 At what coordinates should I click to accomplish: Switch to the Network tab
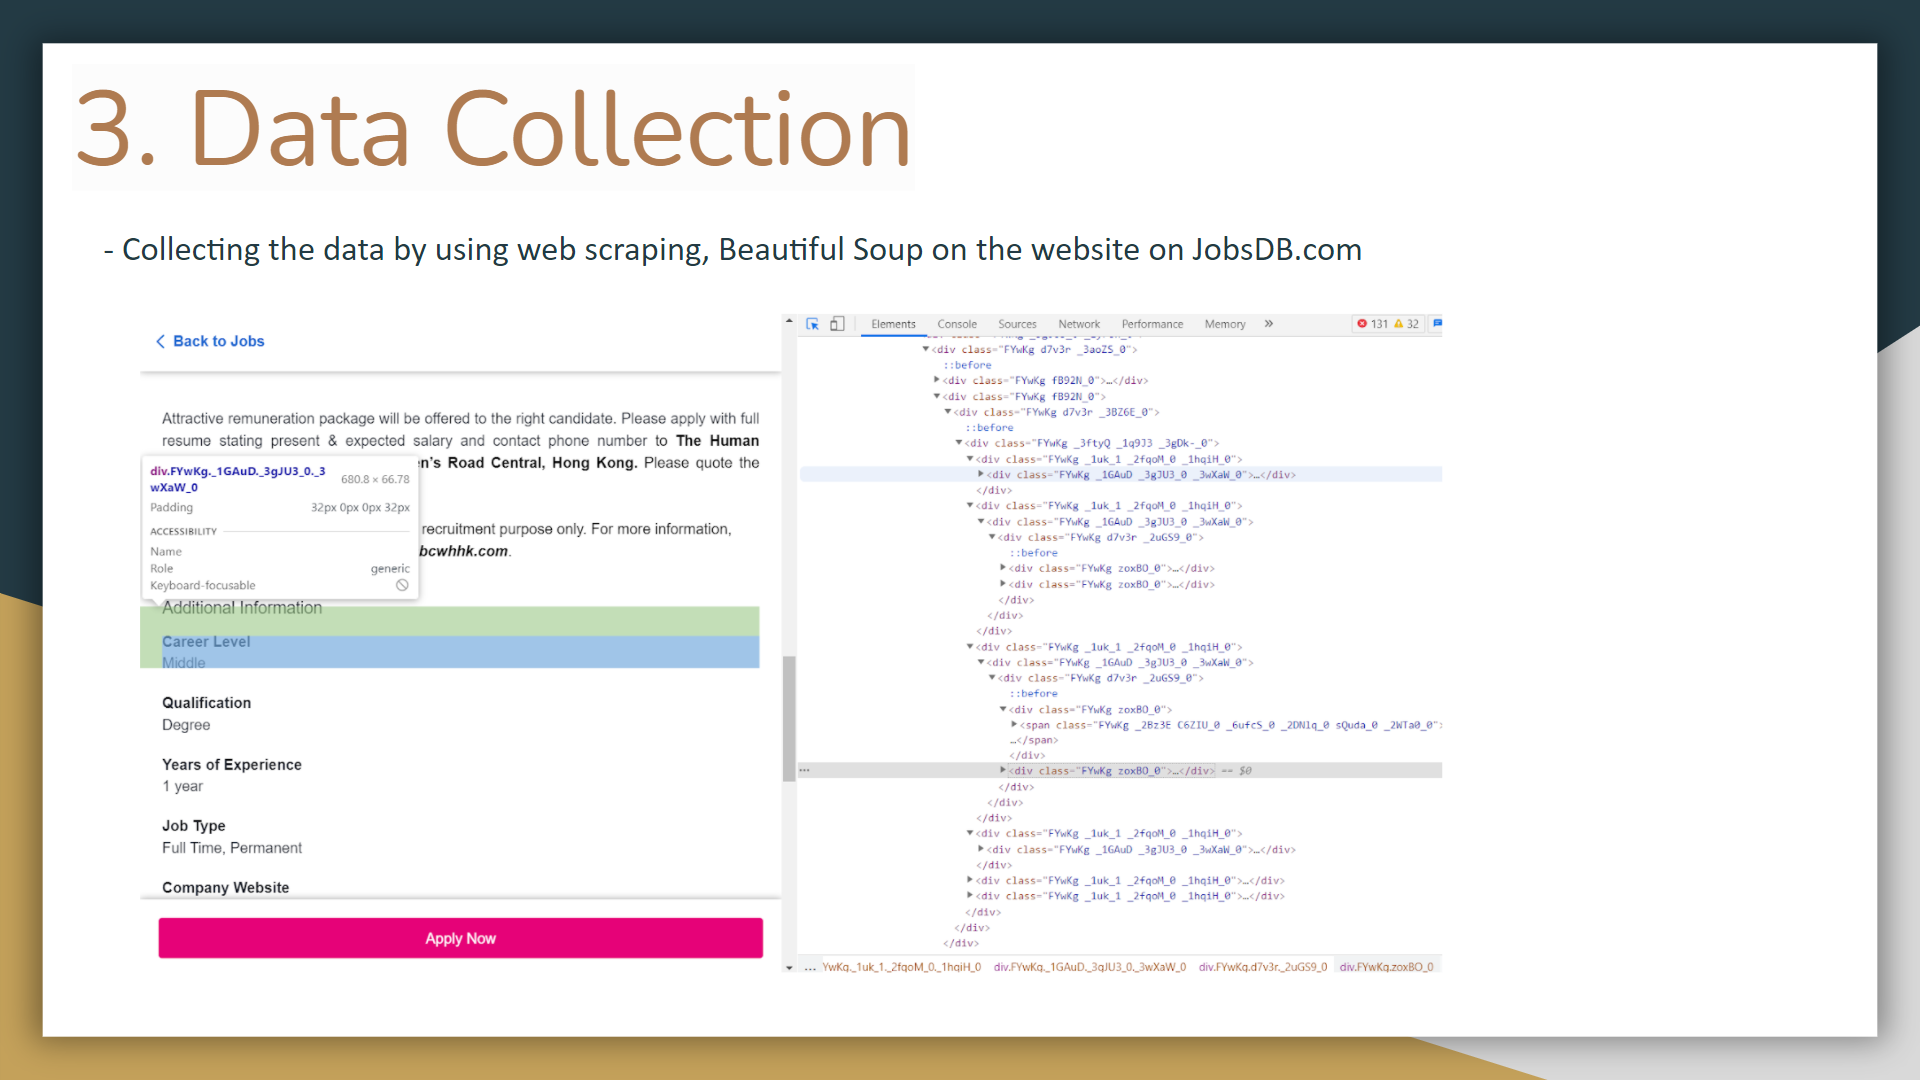(1078, 324)
